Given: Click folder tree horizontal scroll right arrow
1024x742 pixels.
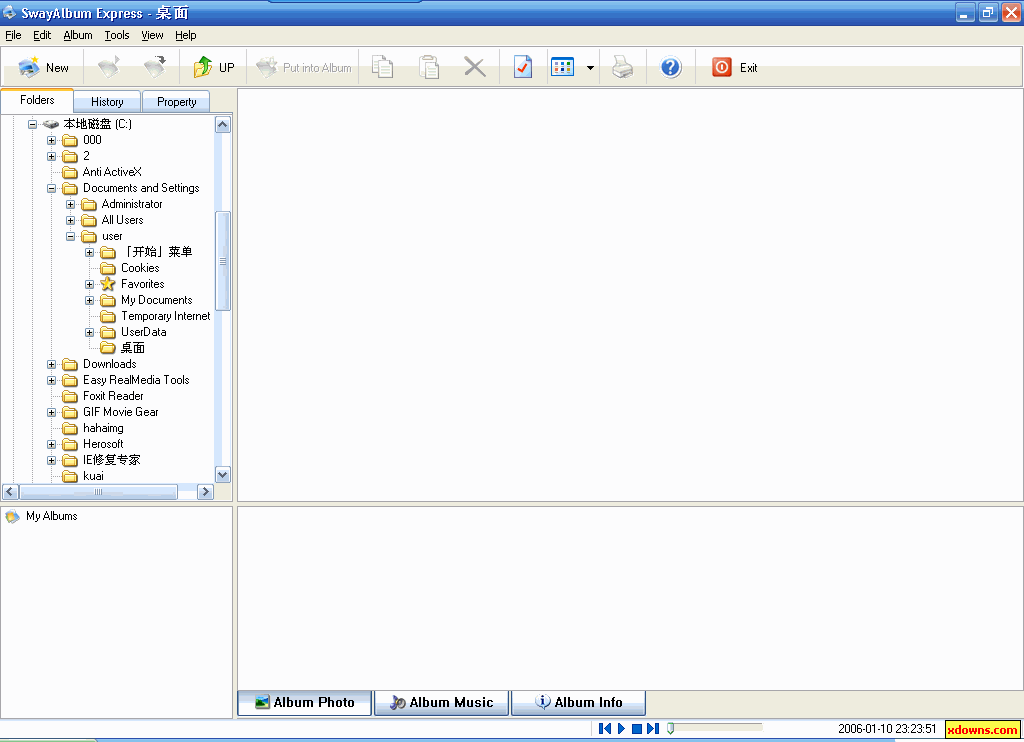Looking at the screenshot, I should [205, 492].
